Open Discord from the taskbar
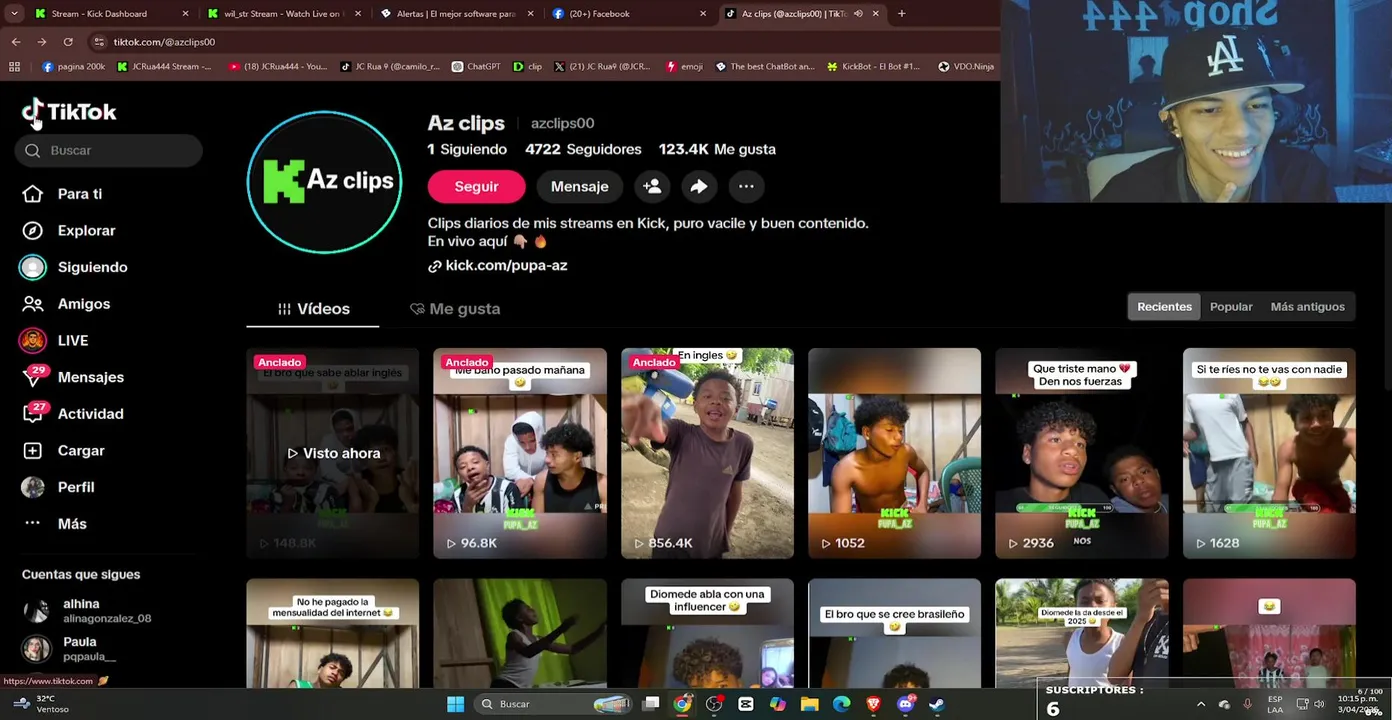1392x720 pixels. coord(905,704)
